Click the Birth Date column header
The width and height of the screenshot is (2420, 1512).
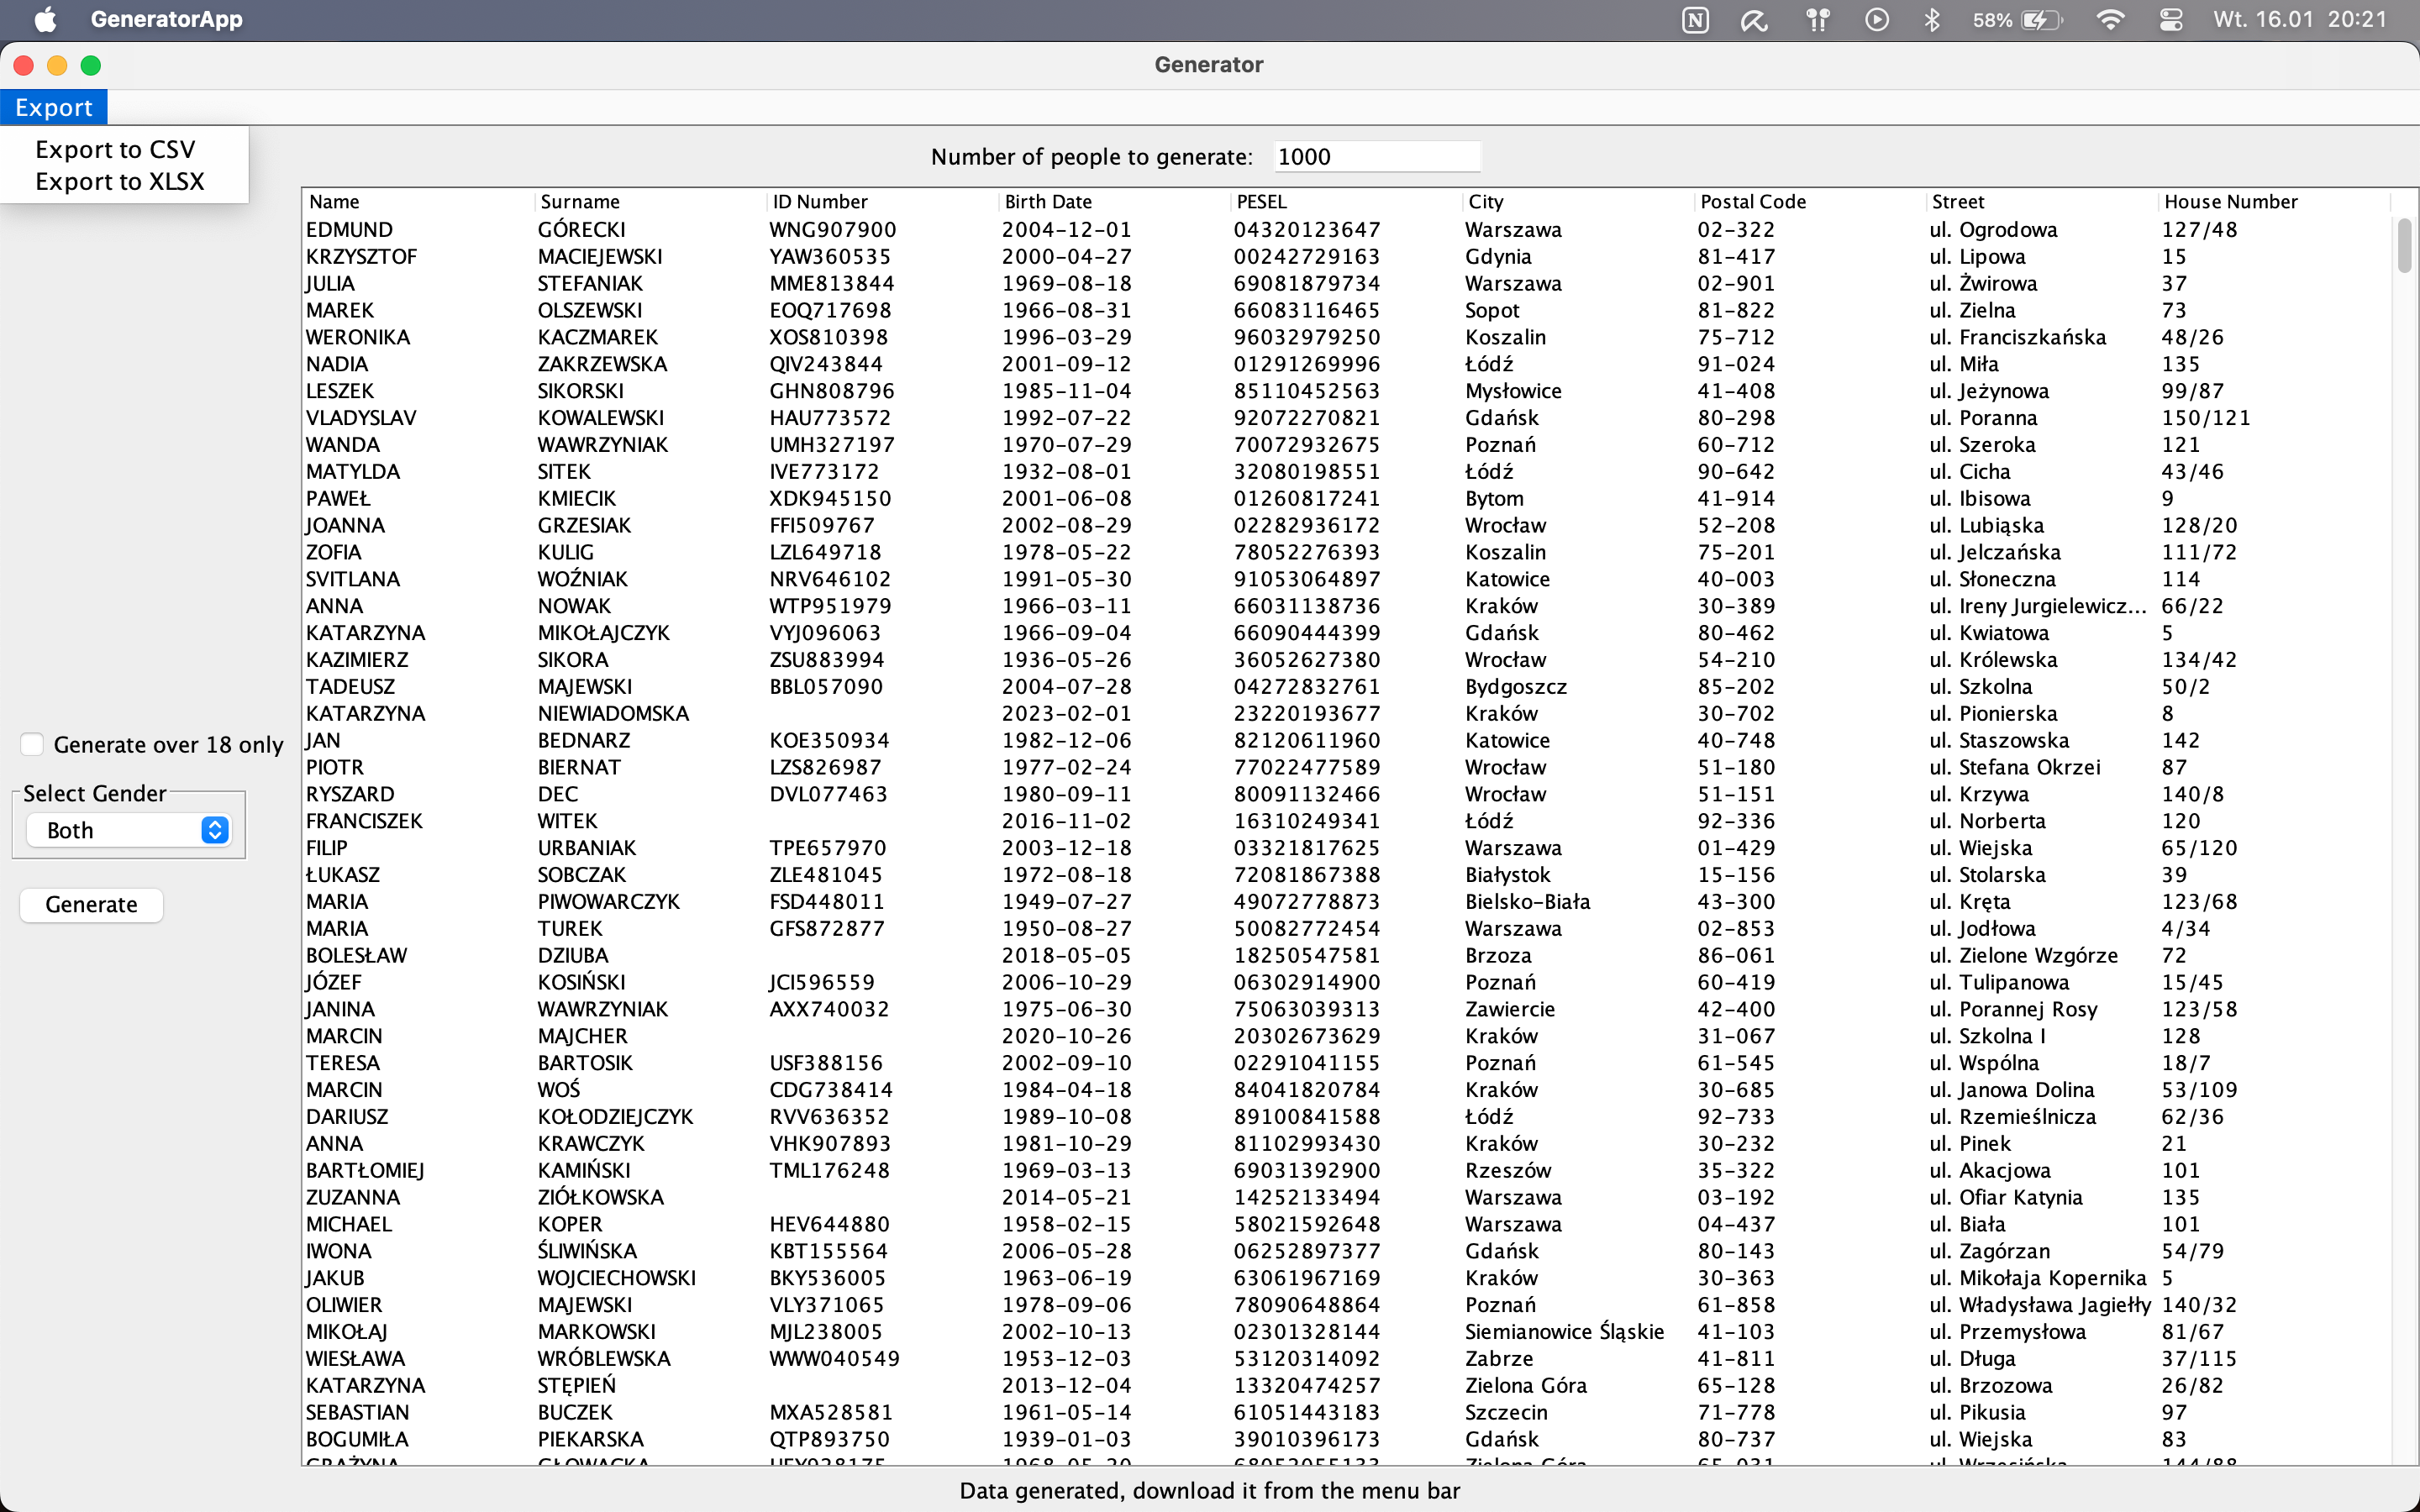point(1047,201)
